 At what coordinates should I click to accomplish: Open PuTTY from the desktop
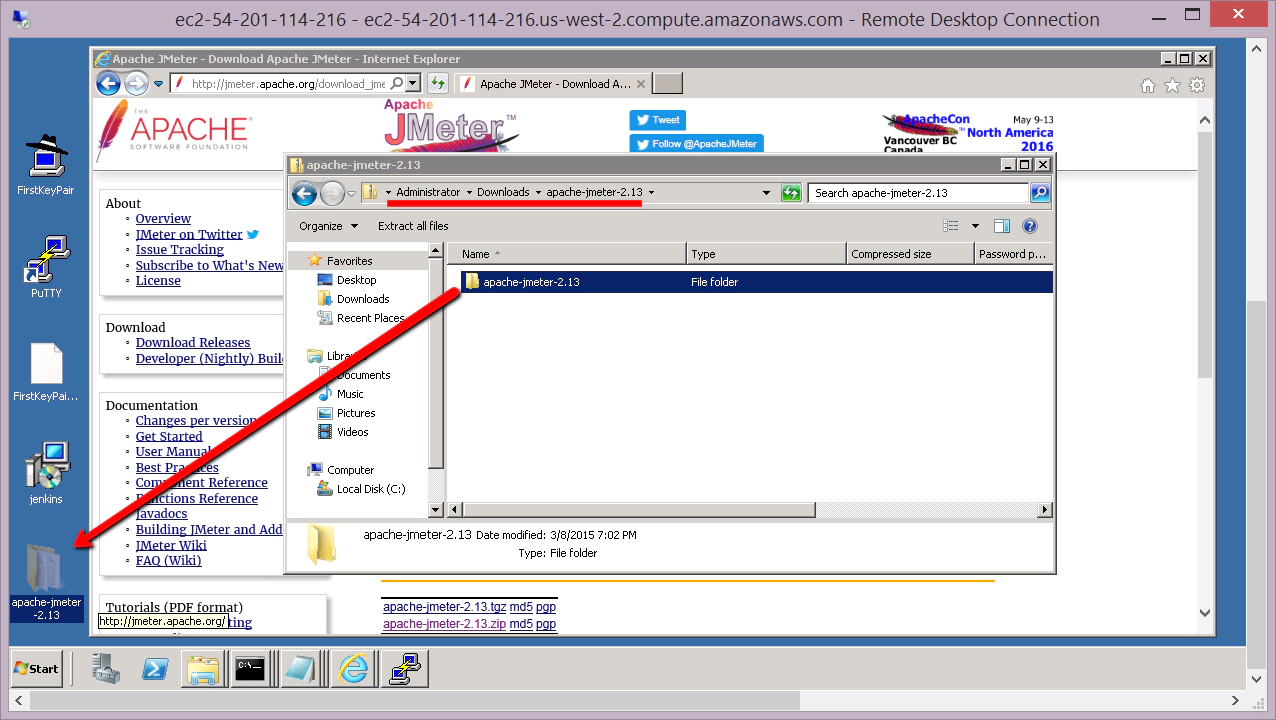(x=44, y=258)
